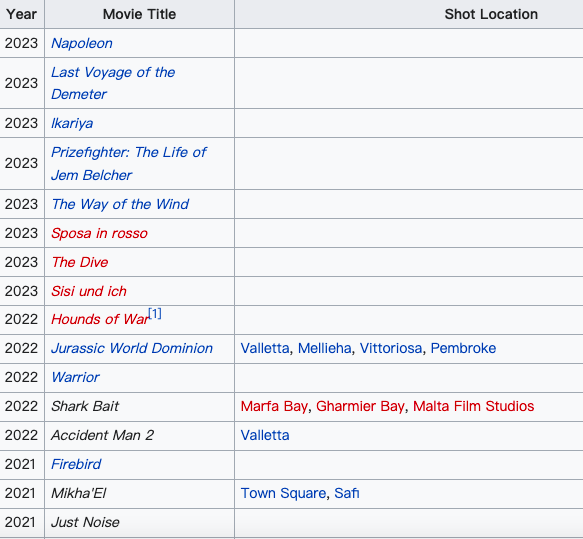Open footnote [1] next to Hounds of War
The height and width of the screenshot is (539, 583).
[155, 313]
